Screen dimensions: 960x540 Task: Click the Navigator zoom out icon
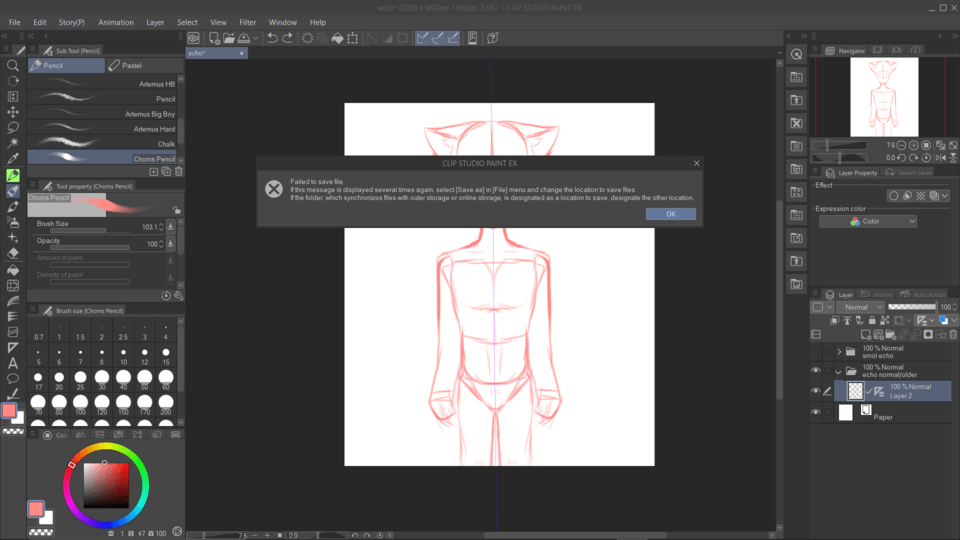coord(901,145)
